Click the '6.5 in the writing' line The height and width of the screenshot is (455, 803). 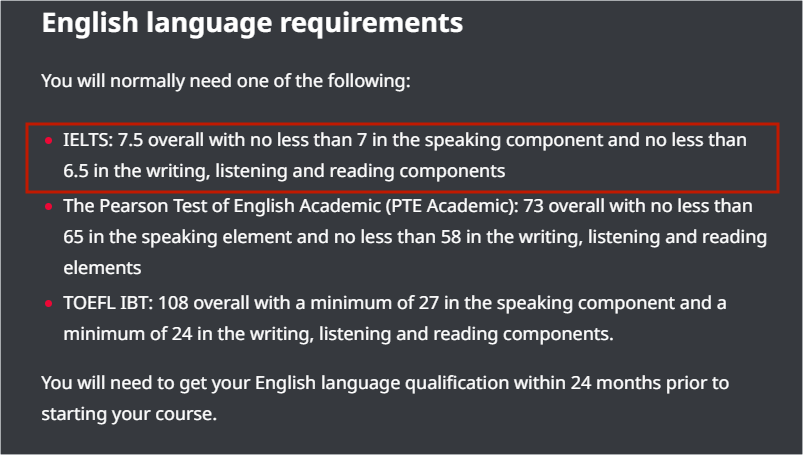(284, 171)
